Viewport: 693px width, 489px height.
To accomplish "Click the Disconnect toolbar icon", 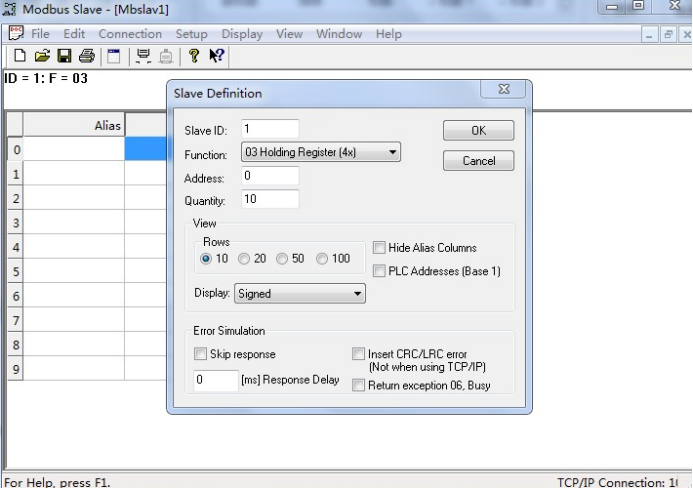I will pos(166,57).
